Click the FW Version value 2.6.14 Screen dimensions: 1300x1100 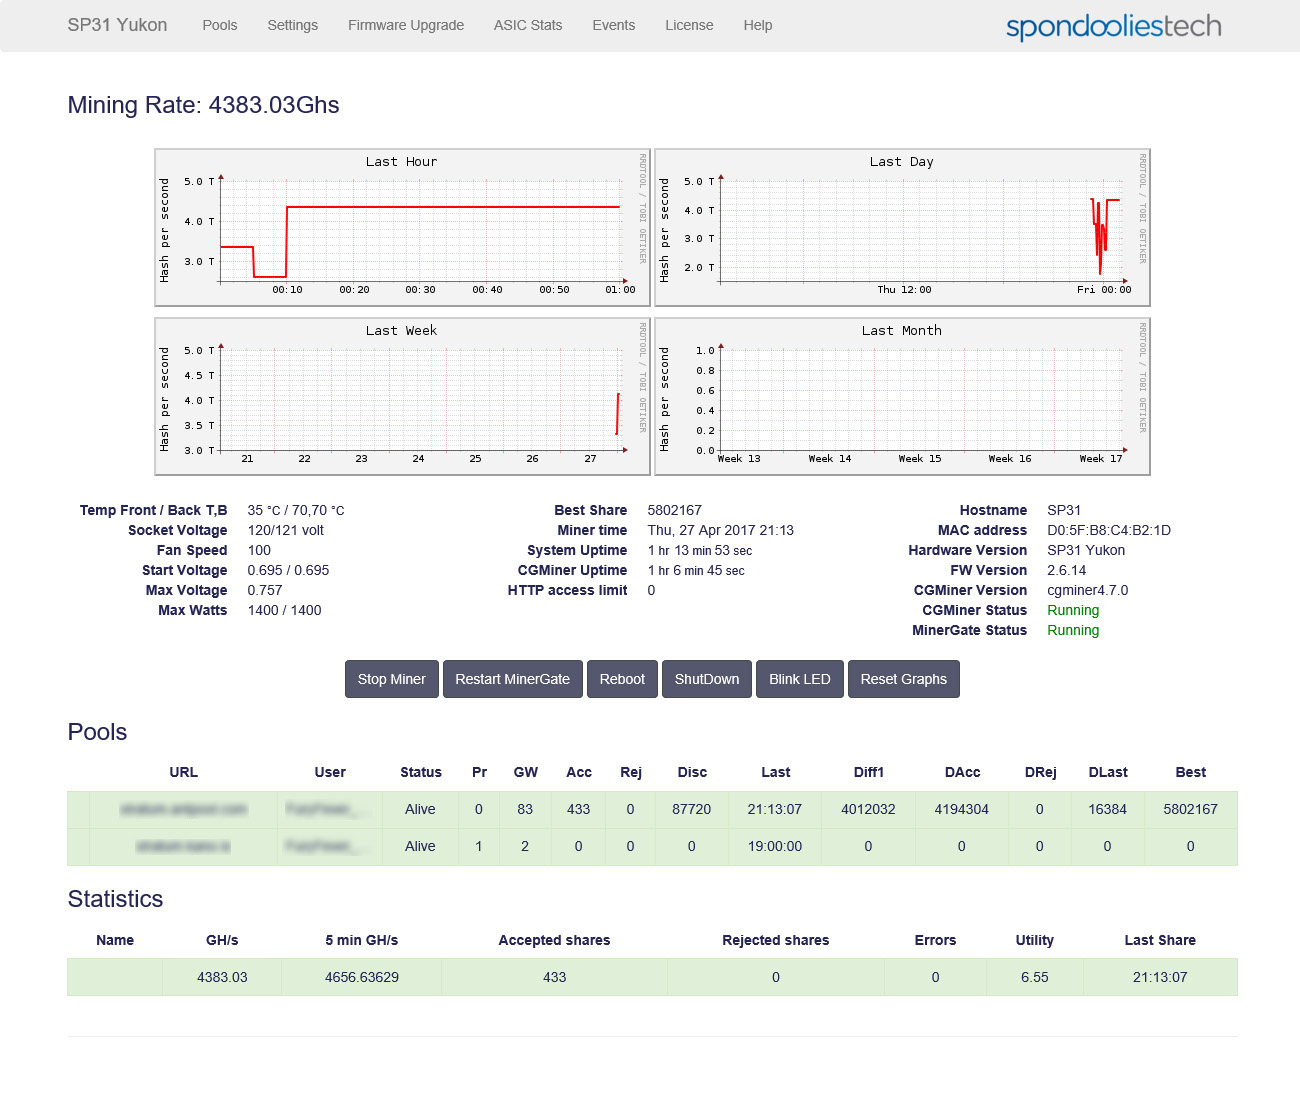[1066, 570]
